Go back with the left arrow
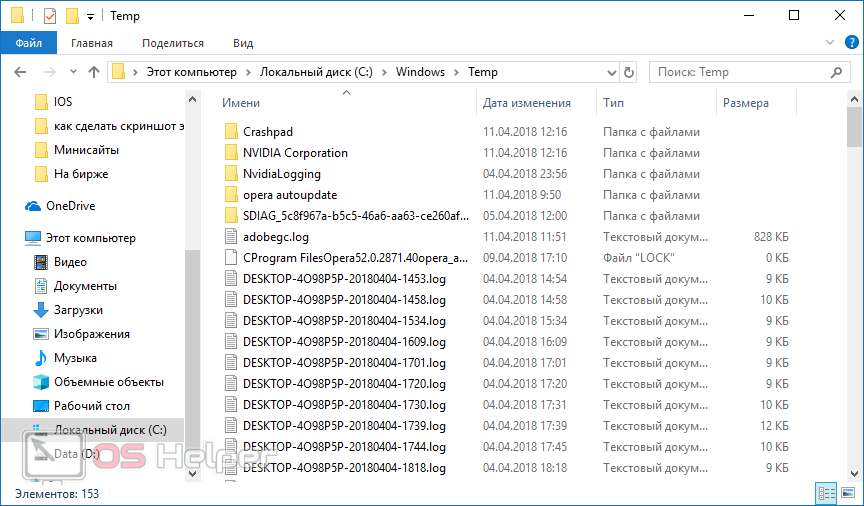Viewport: 864px width, 506px height. (x=20, y=72)
